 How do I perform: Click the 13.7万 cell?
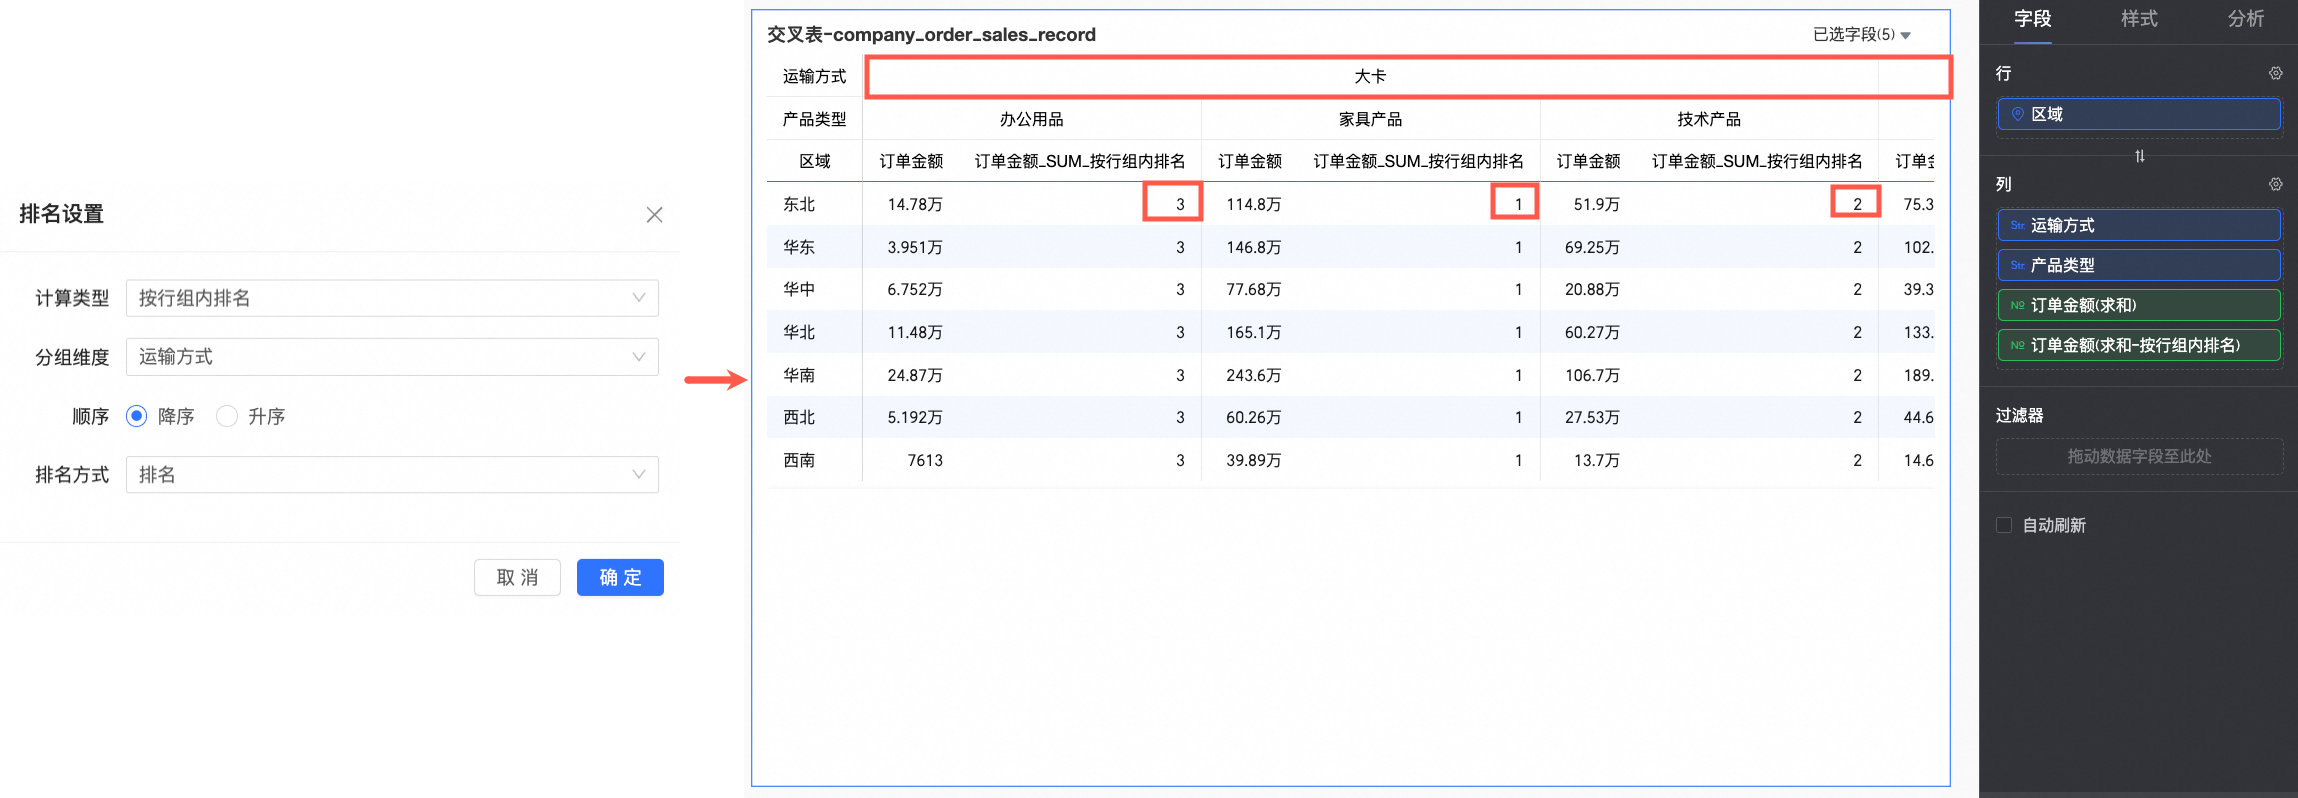click(1596, 460)
